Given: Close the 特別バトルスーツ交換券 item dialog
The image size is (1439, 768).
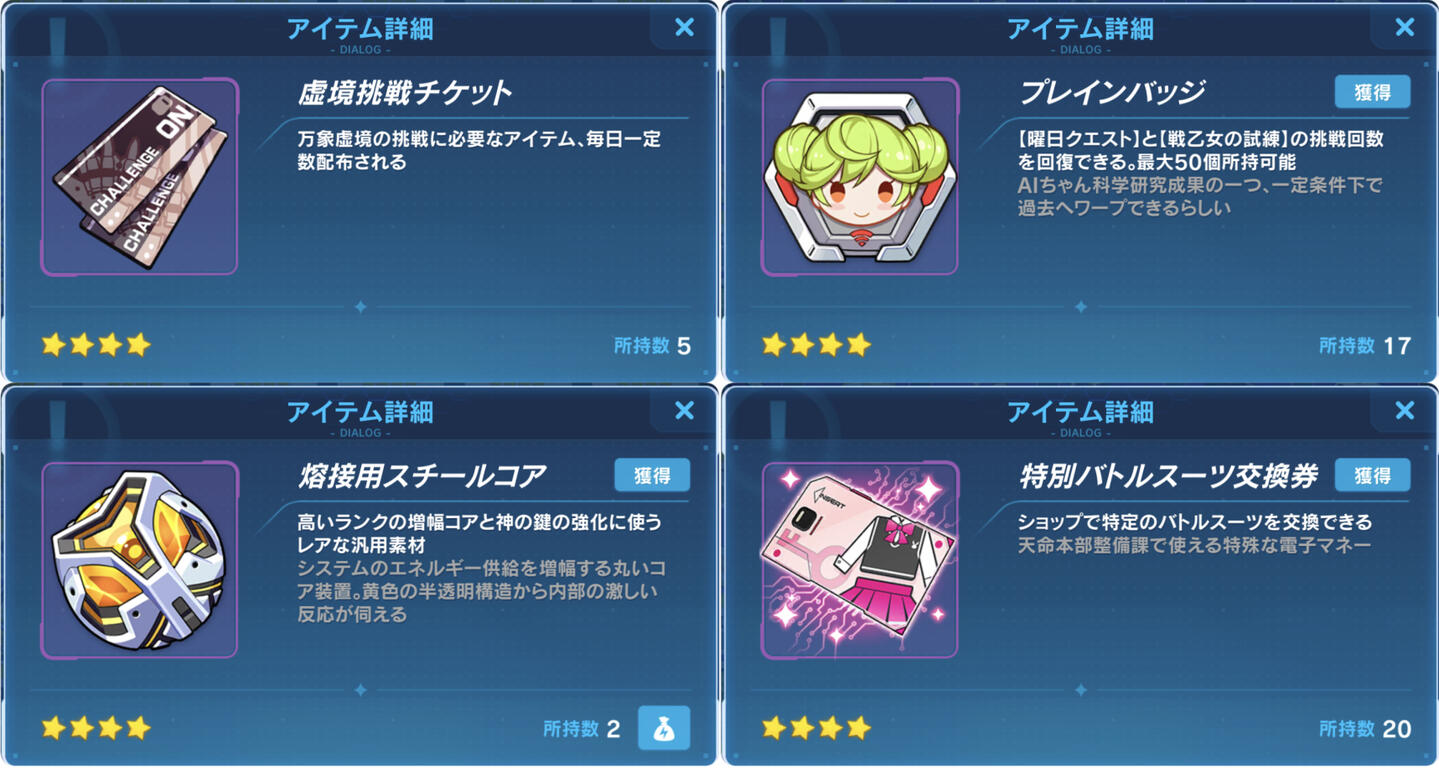Looking at the screenshot, I should [x=1405, y=410].
